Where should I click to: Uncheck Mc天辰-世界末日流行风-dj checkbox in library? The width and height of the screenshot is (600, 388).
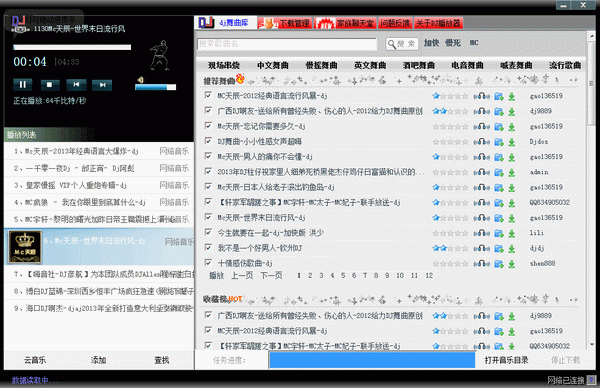(208, 217)
